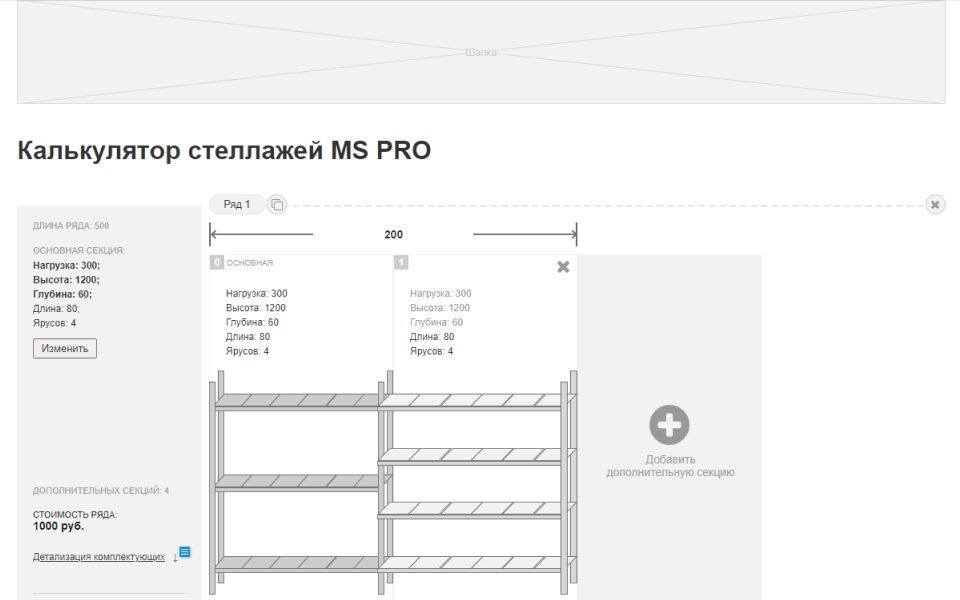Open the blue components detail list icon

[x=184, y=552]
